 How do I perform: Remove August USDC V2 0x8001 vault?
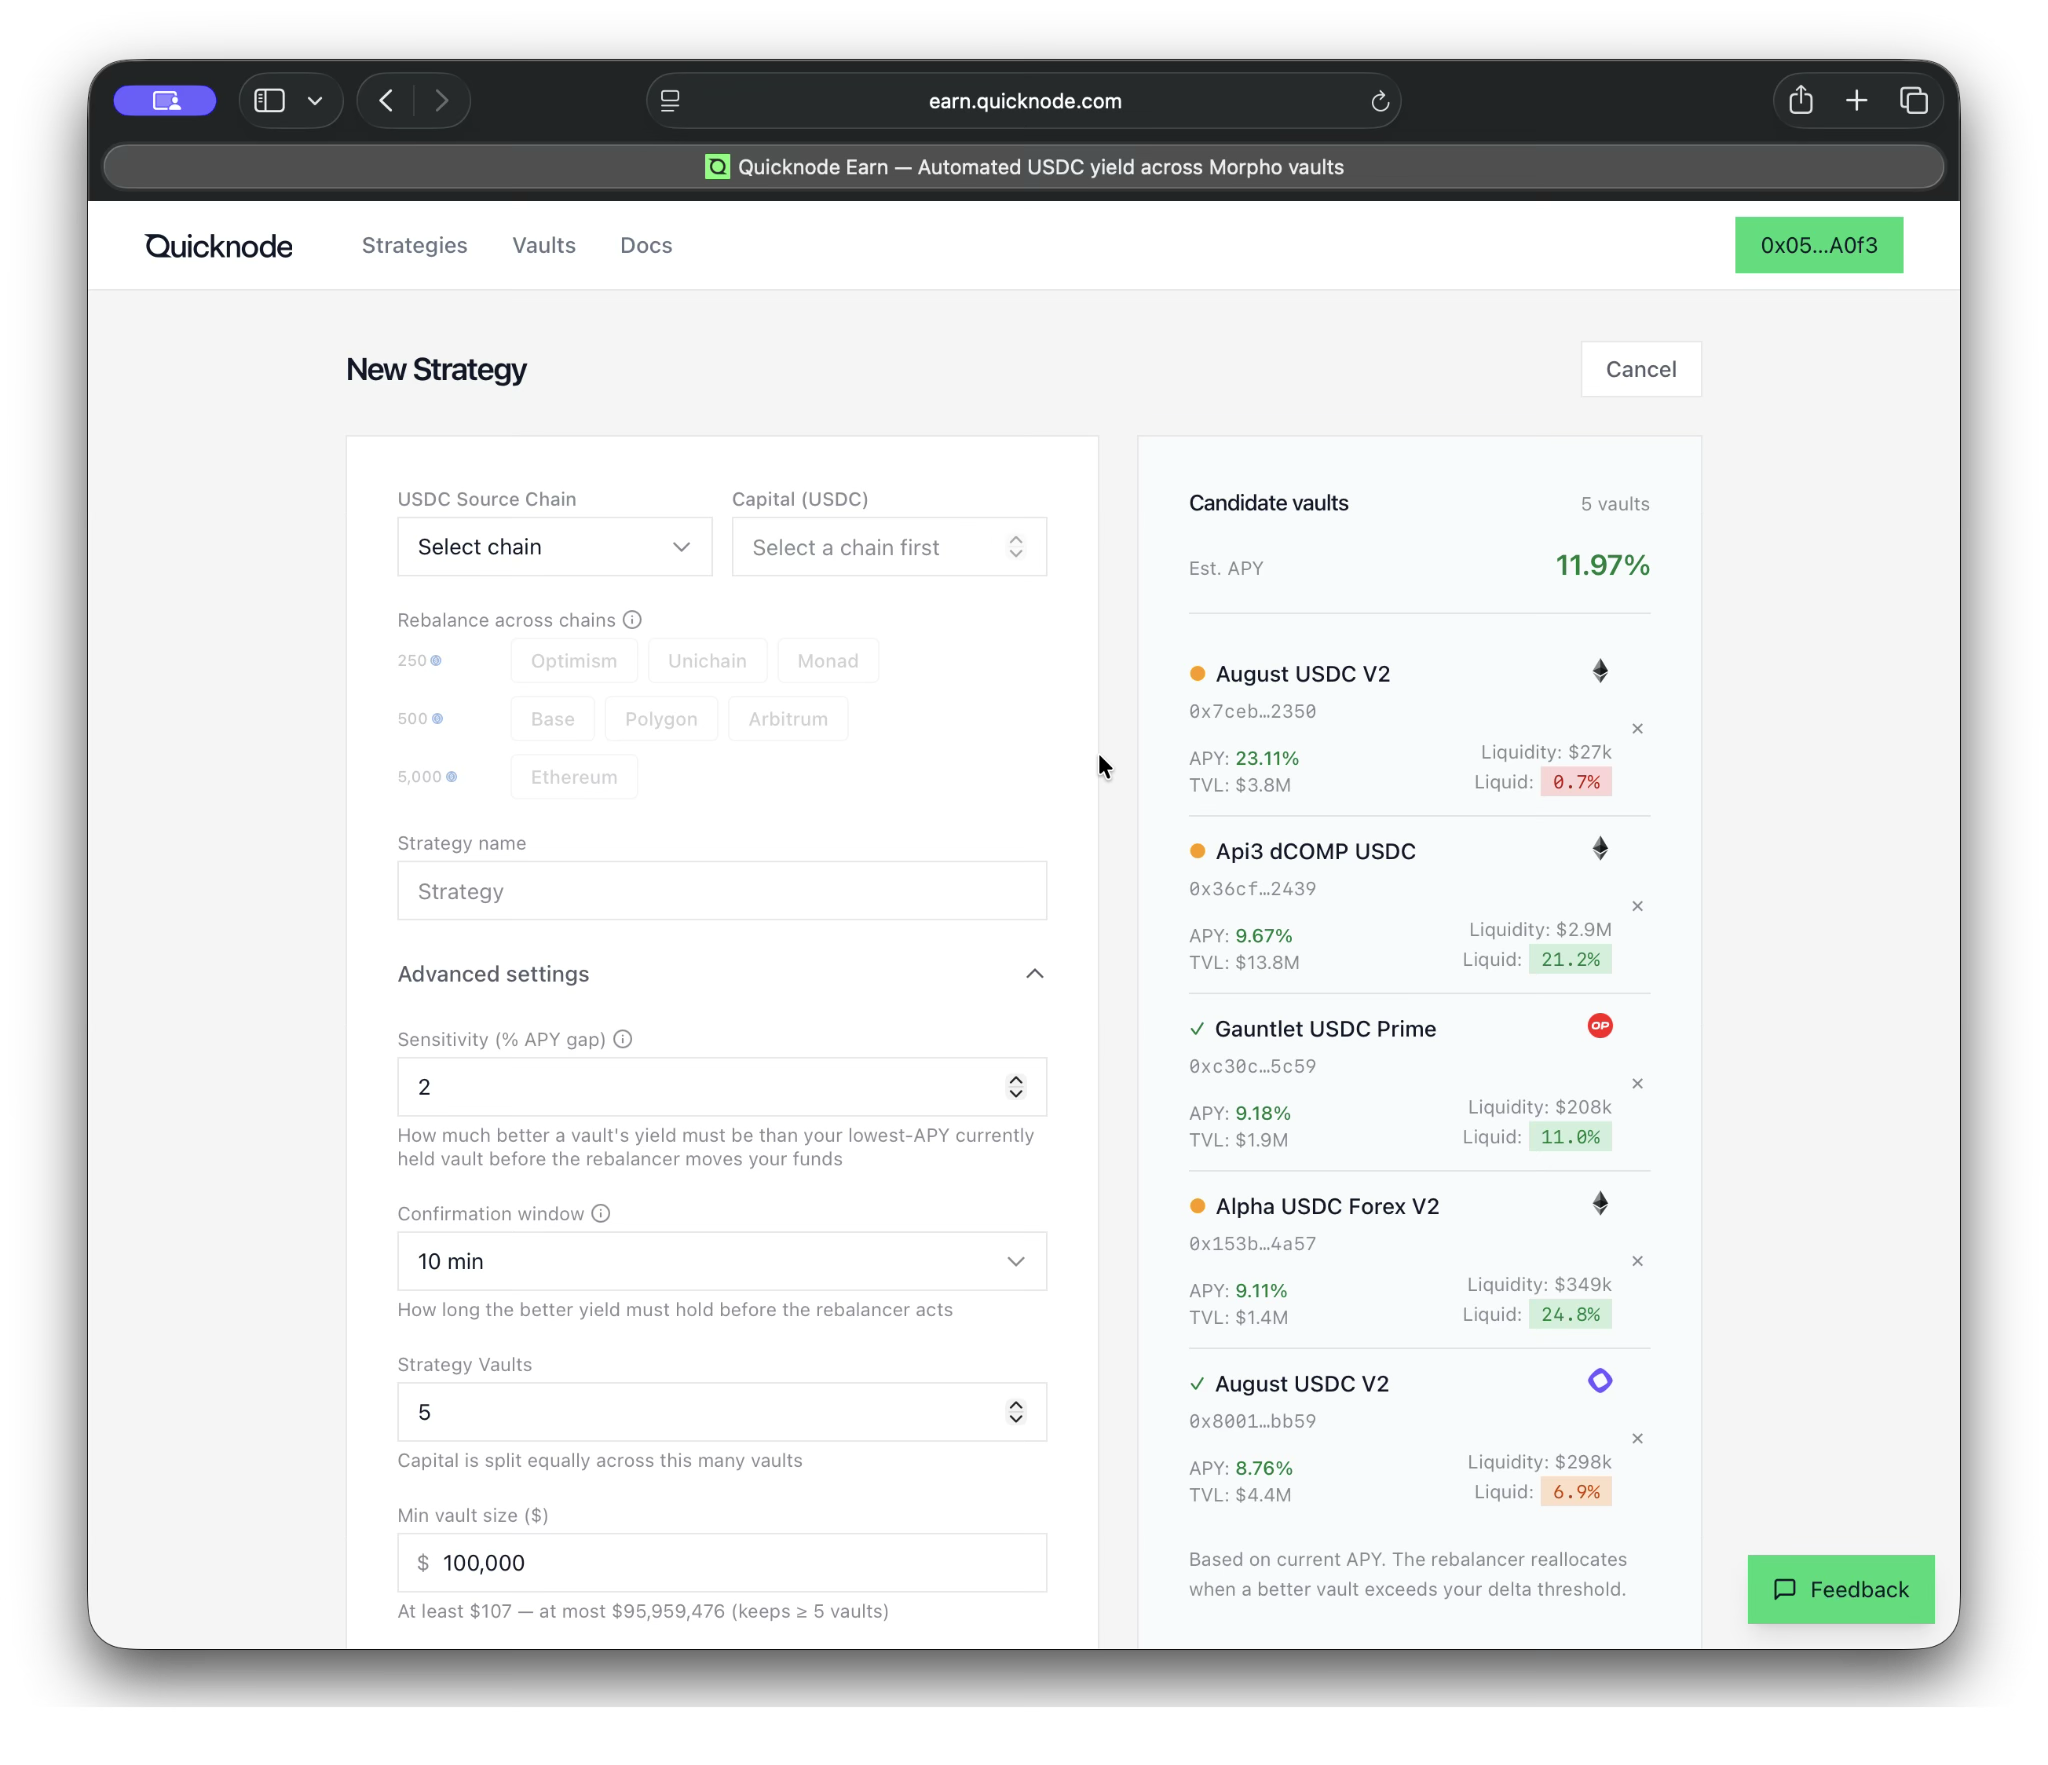tap(1637, 1439)
